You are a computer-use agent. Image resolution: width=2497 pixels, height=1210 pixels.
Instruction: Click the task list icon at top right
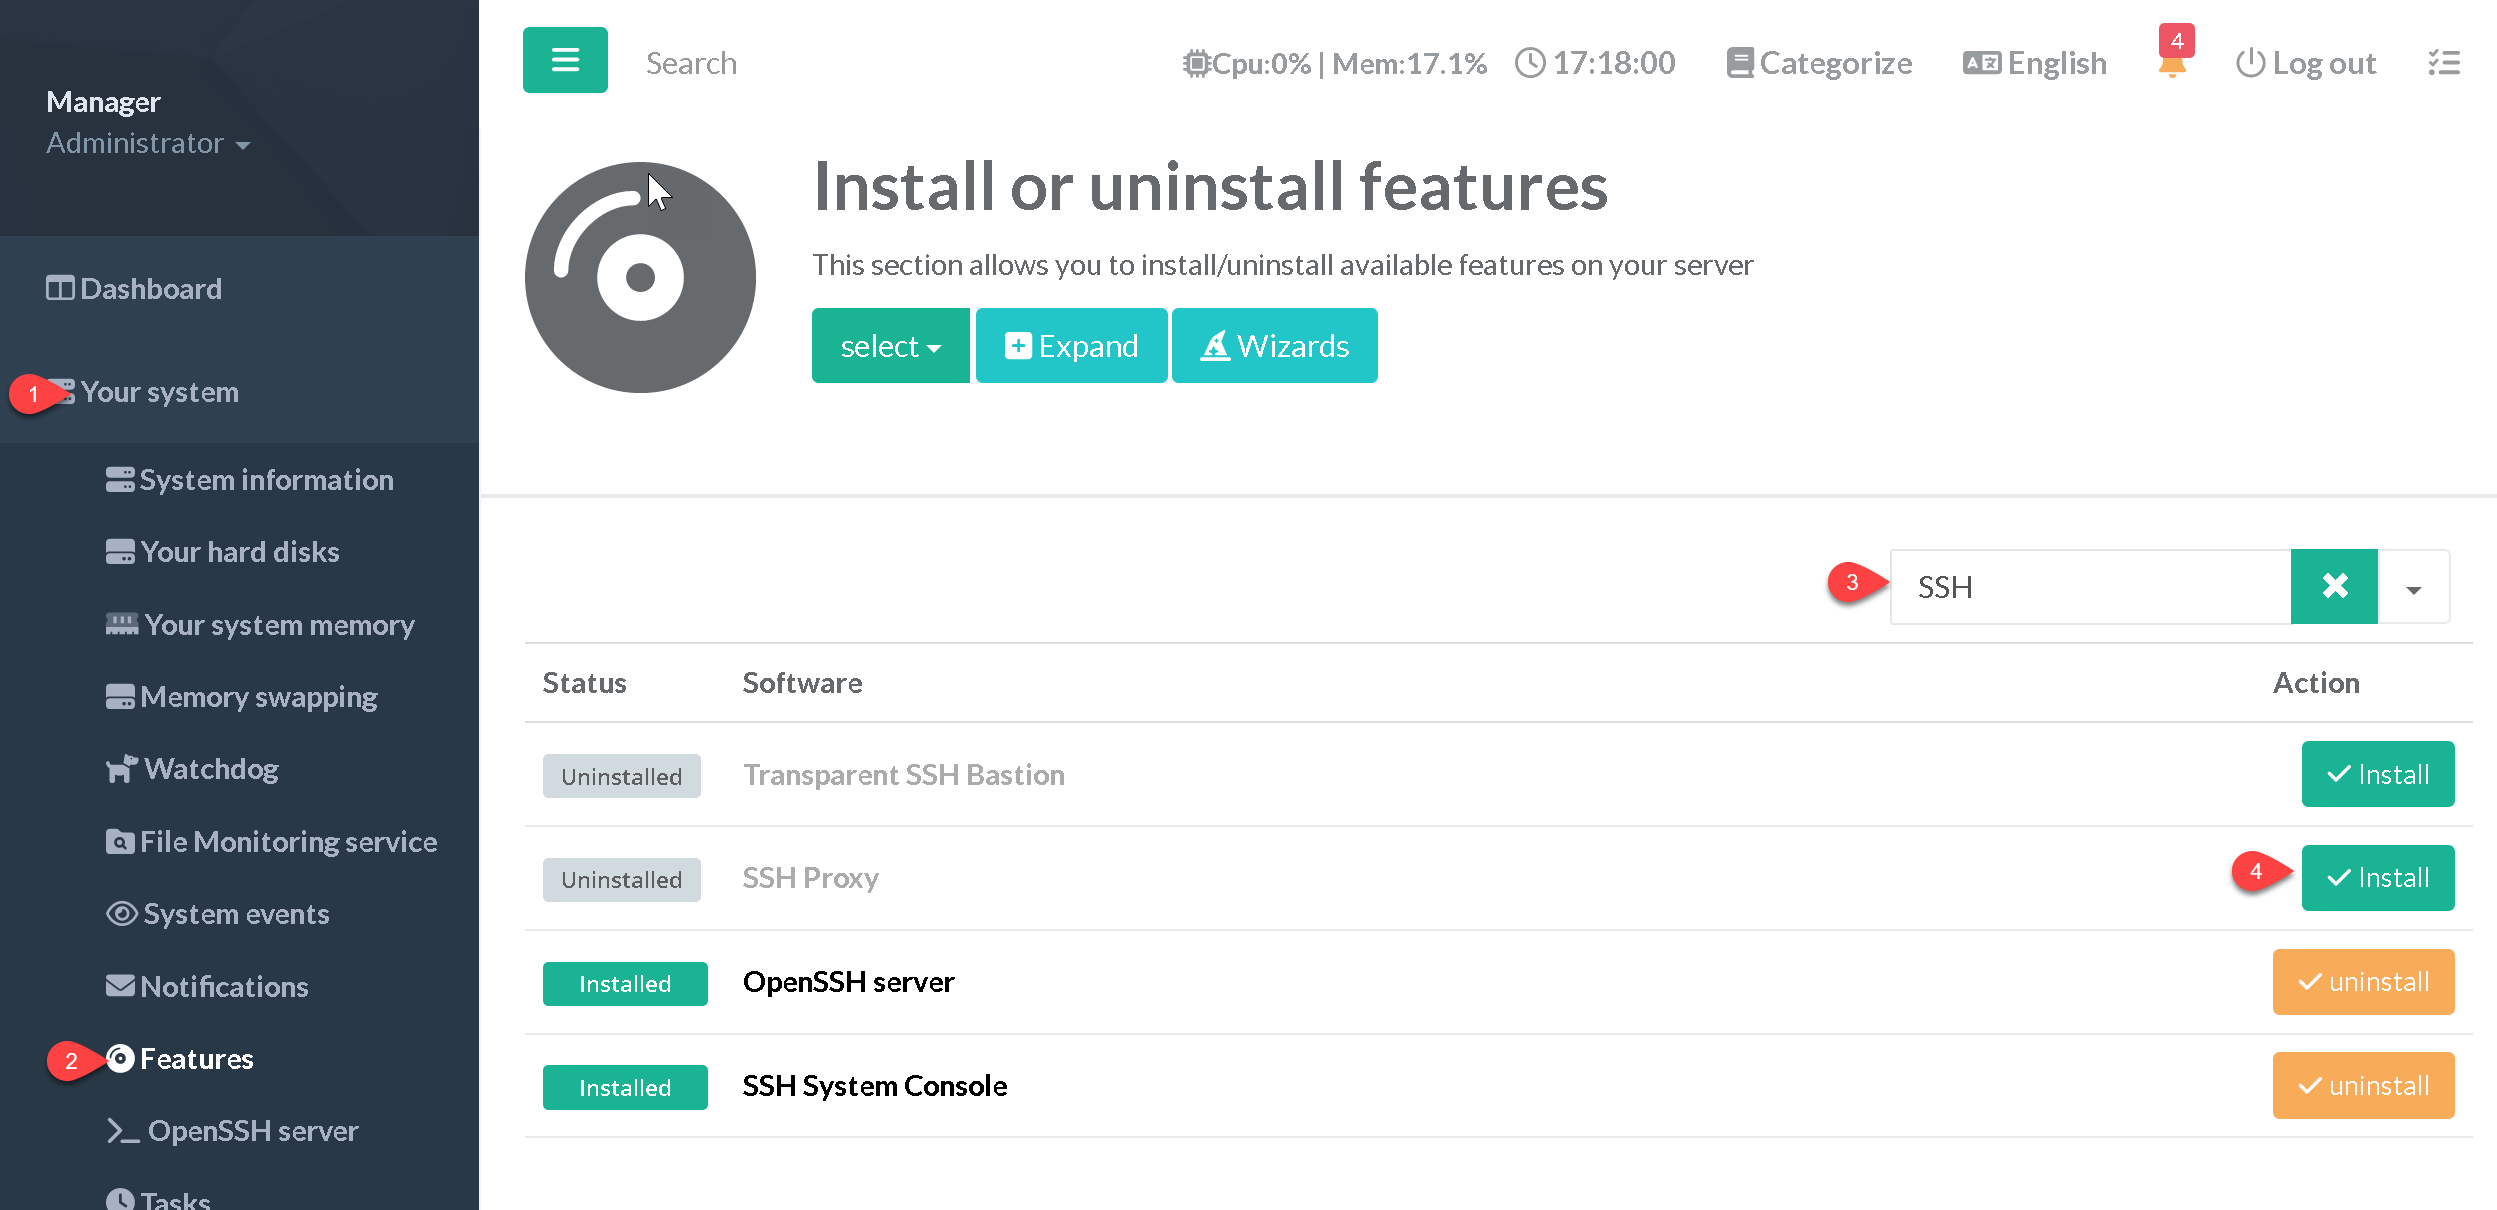tap(2444, 63)
